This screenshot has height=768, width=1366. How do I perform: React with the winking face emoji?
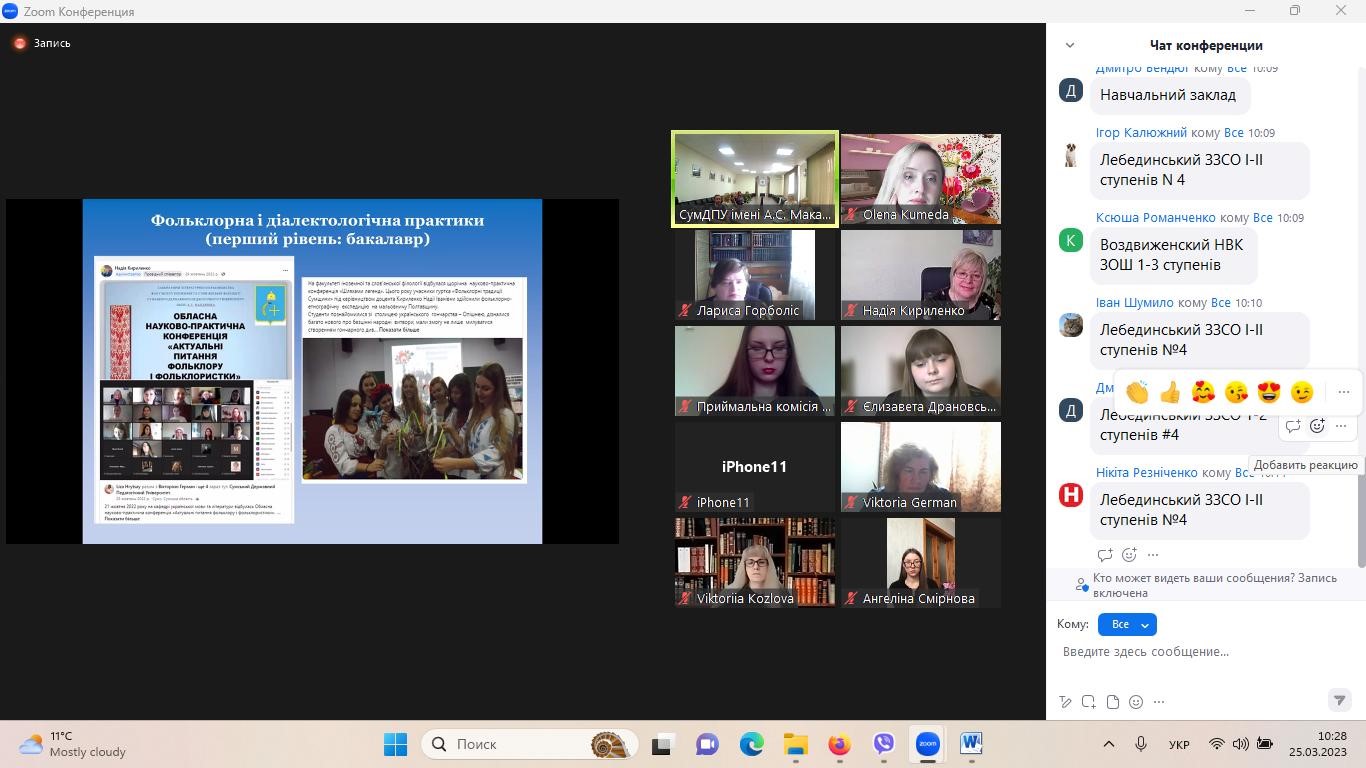pos(1302,392)
